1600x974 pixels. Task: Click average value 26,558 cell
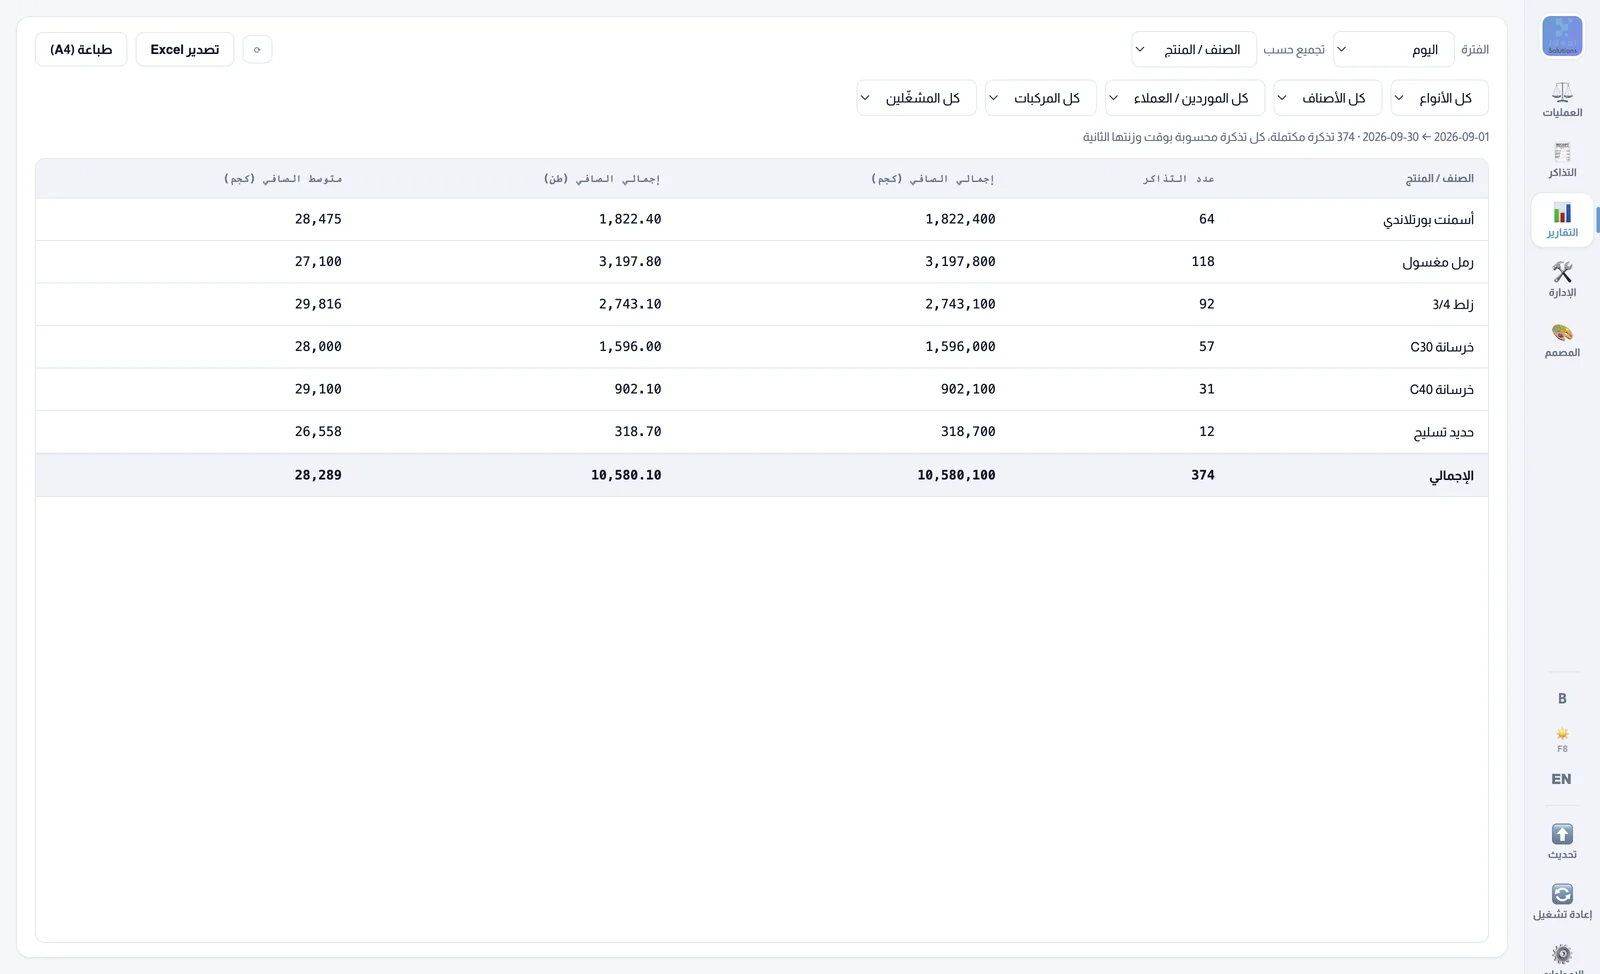tap(318, 432)
